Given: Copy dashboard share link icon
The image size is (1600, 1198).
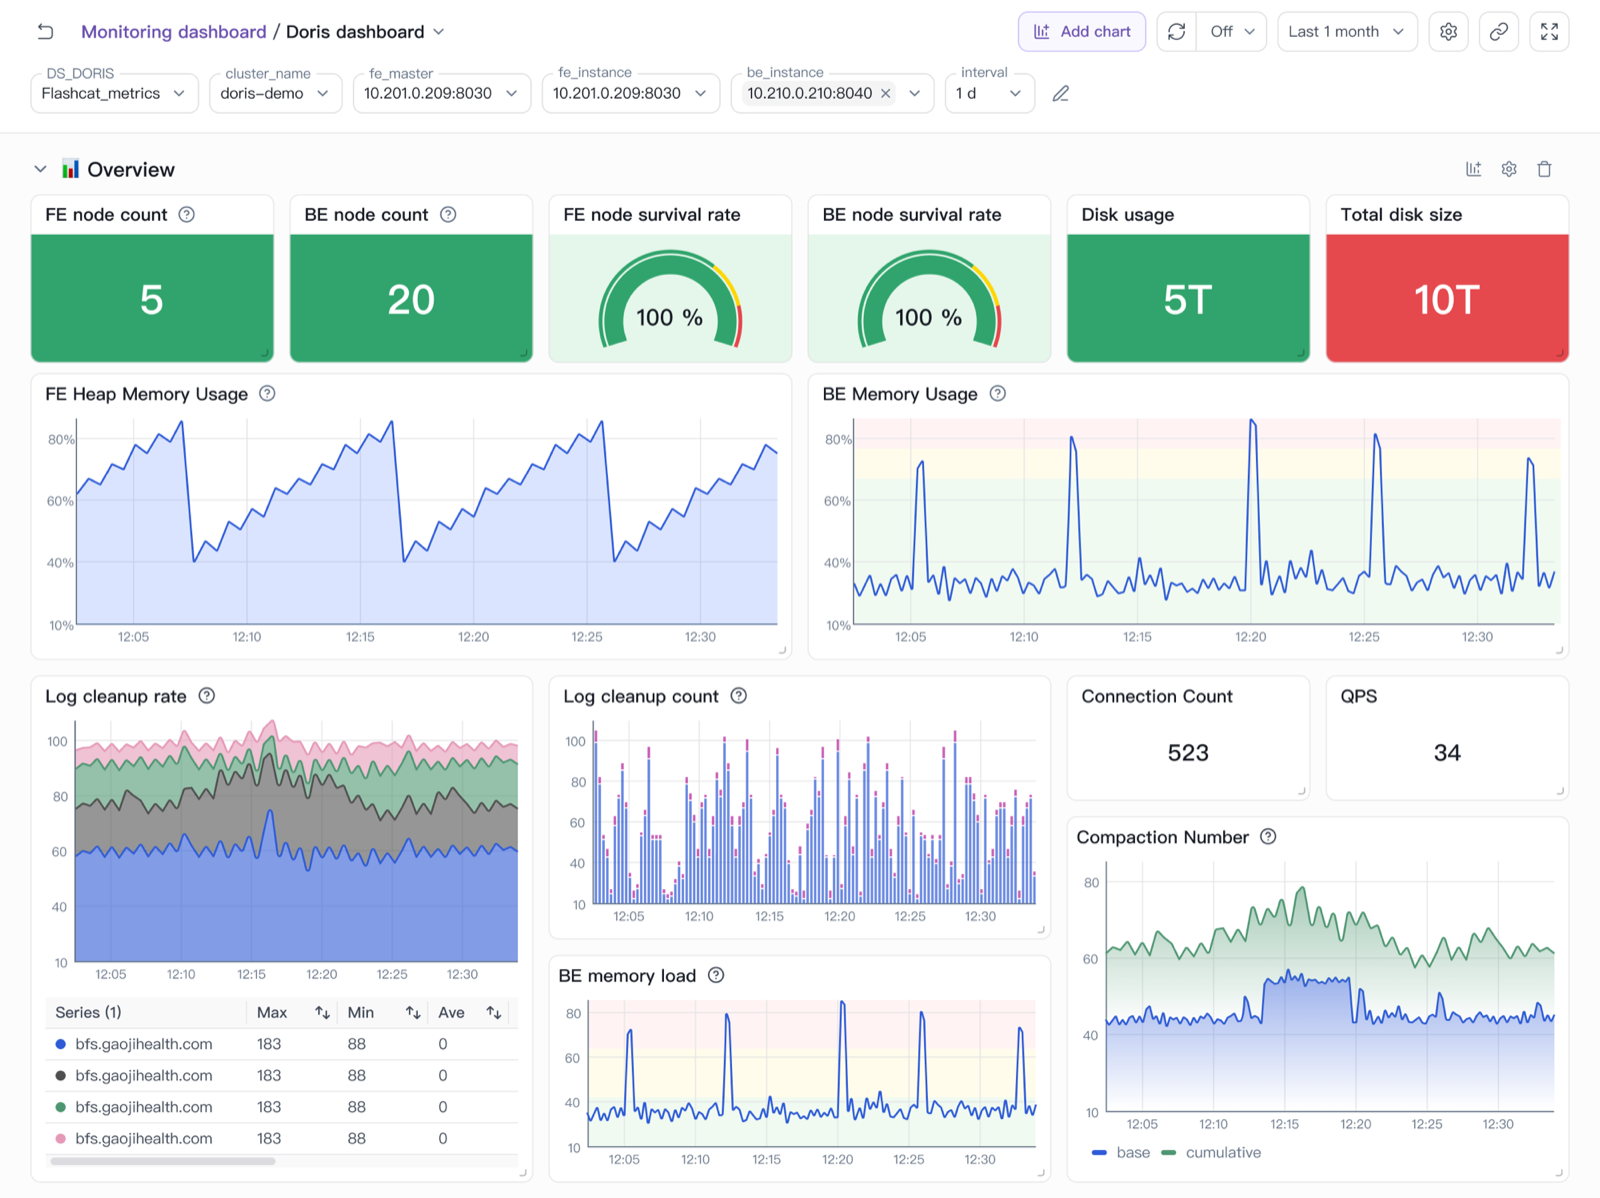Looking at the screenshot, I should [1498, 32].
